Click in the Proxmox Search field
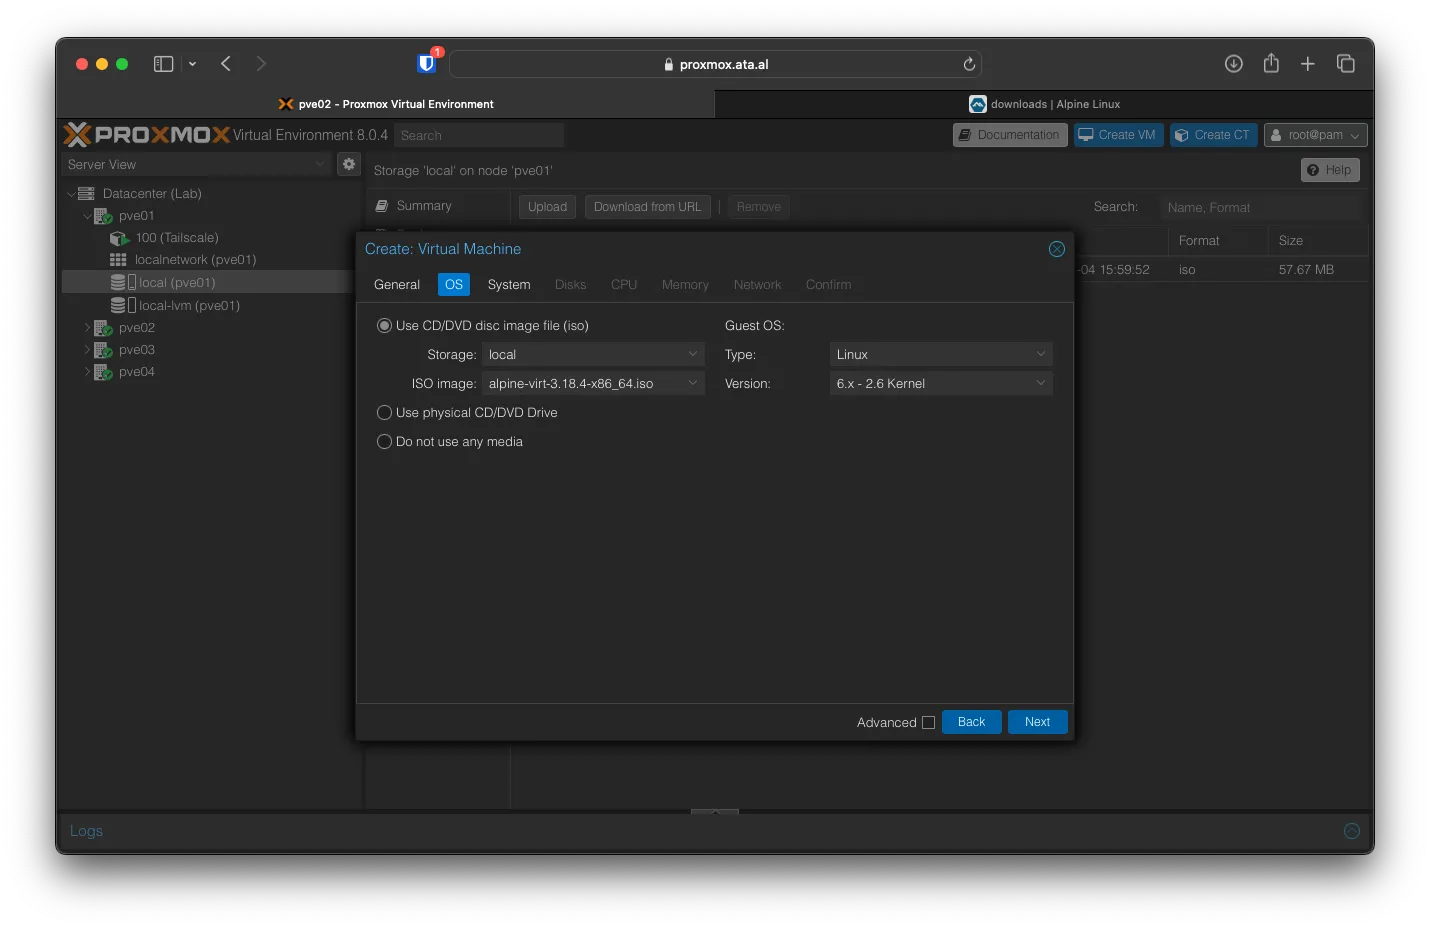The width and height of the screenshot is (1430, 928). click(479, 135)
